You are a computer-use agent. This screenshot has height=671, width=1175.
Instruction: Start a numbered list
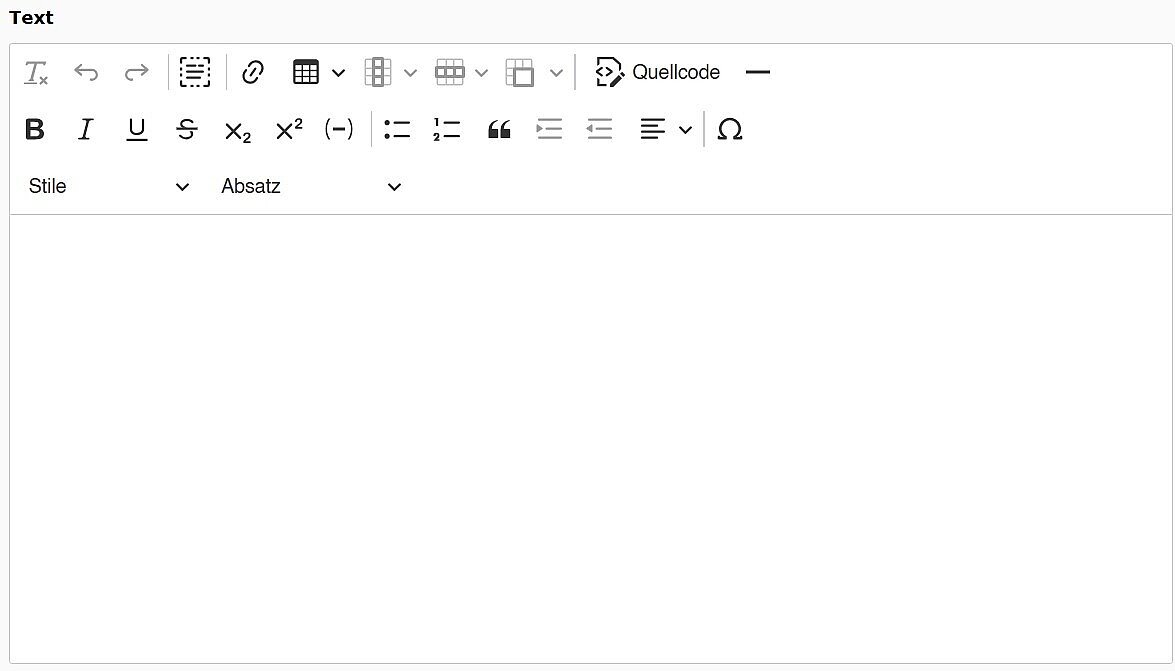pos(446,129)
